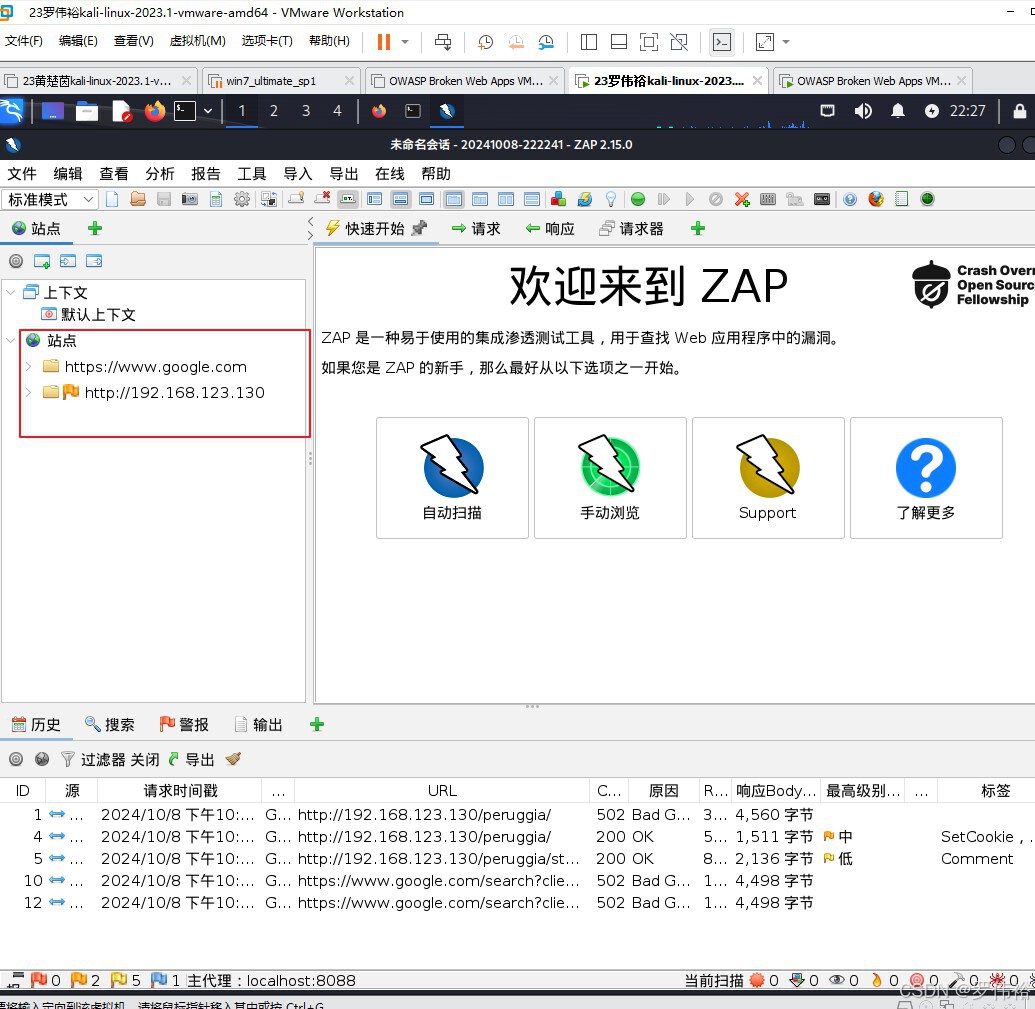1035x1009 pixels.
Task: Switch to 请求器 tab
Action: click(x=631, y=229)
